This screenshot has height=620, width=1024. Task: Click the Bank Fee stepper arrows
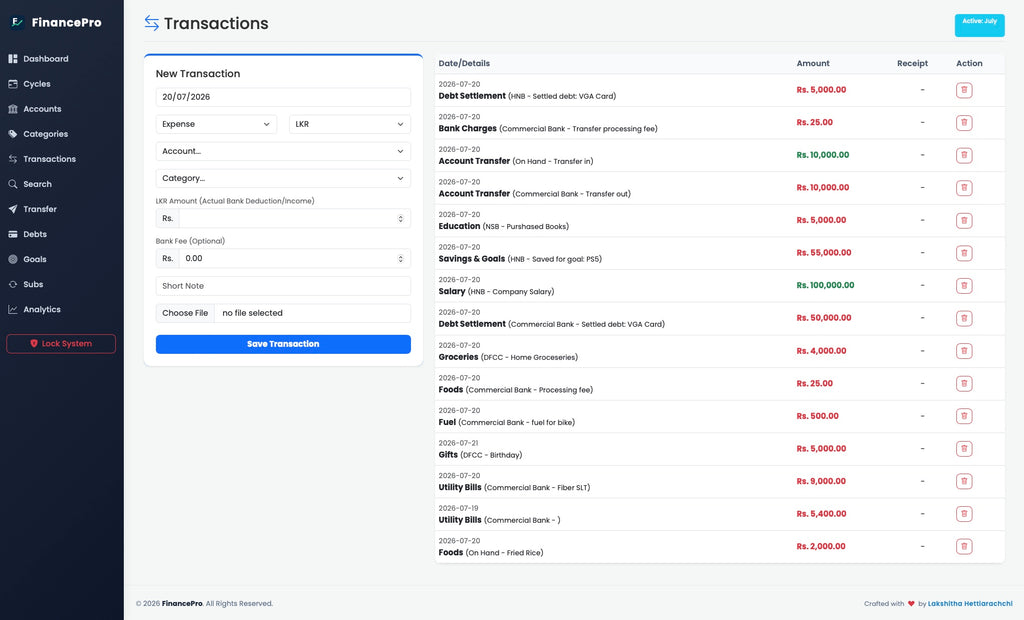(x=400, y=259)
